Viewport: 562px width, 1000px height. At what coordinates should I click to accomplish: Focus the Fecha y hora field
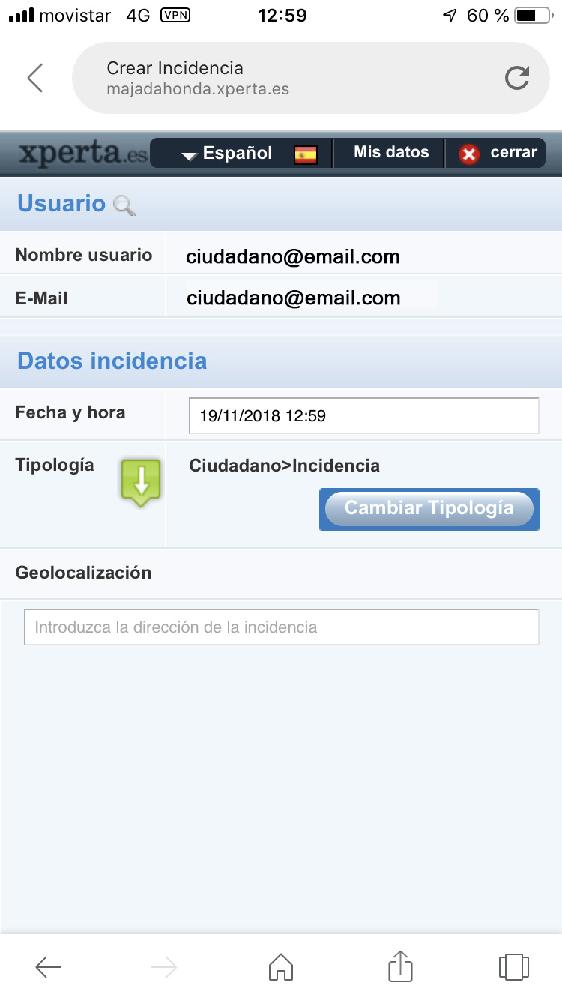[x=364, y=416]
